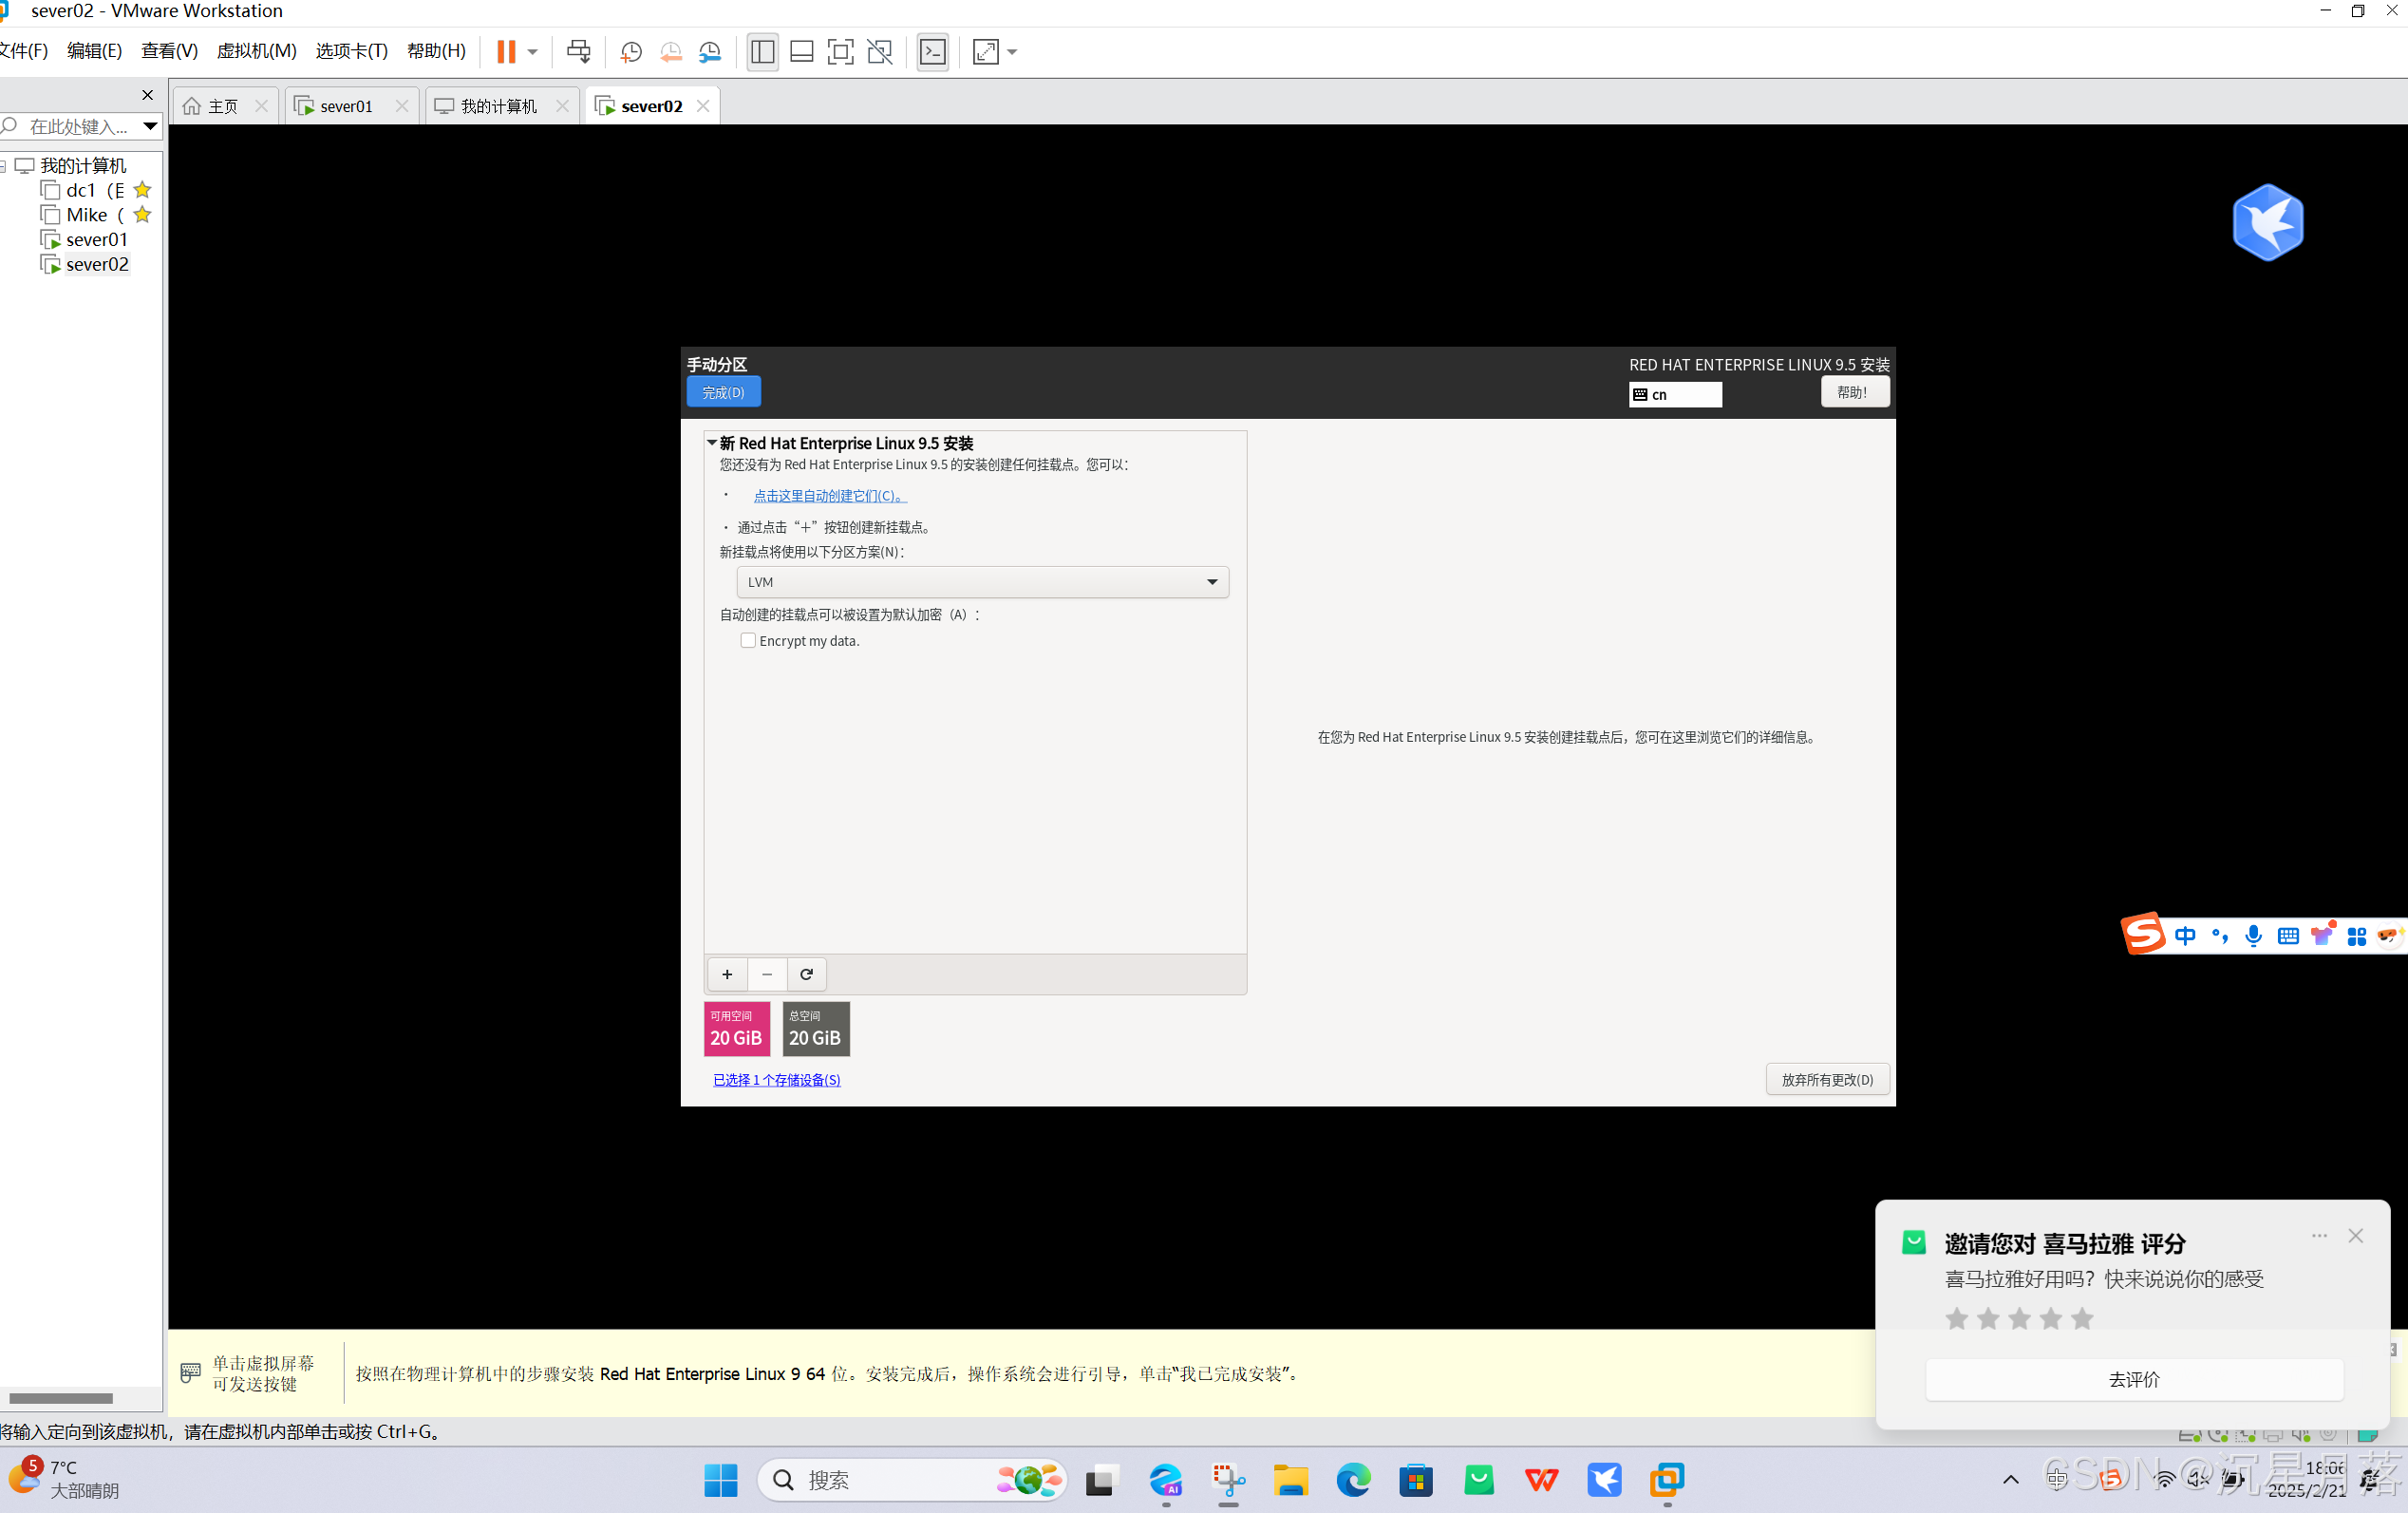This screenshot has height=1513, width=2408.
Task: Open the console view icon
Action: tap(932, 52)
